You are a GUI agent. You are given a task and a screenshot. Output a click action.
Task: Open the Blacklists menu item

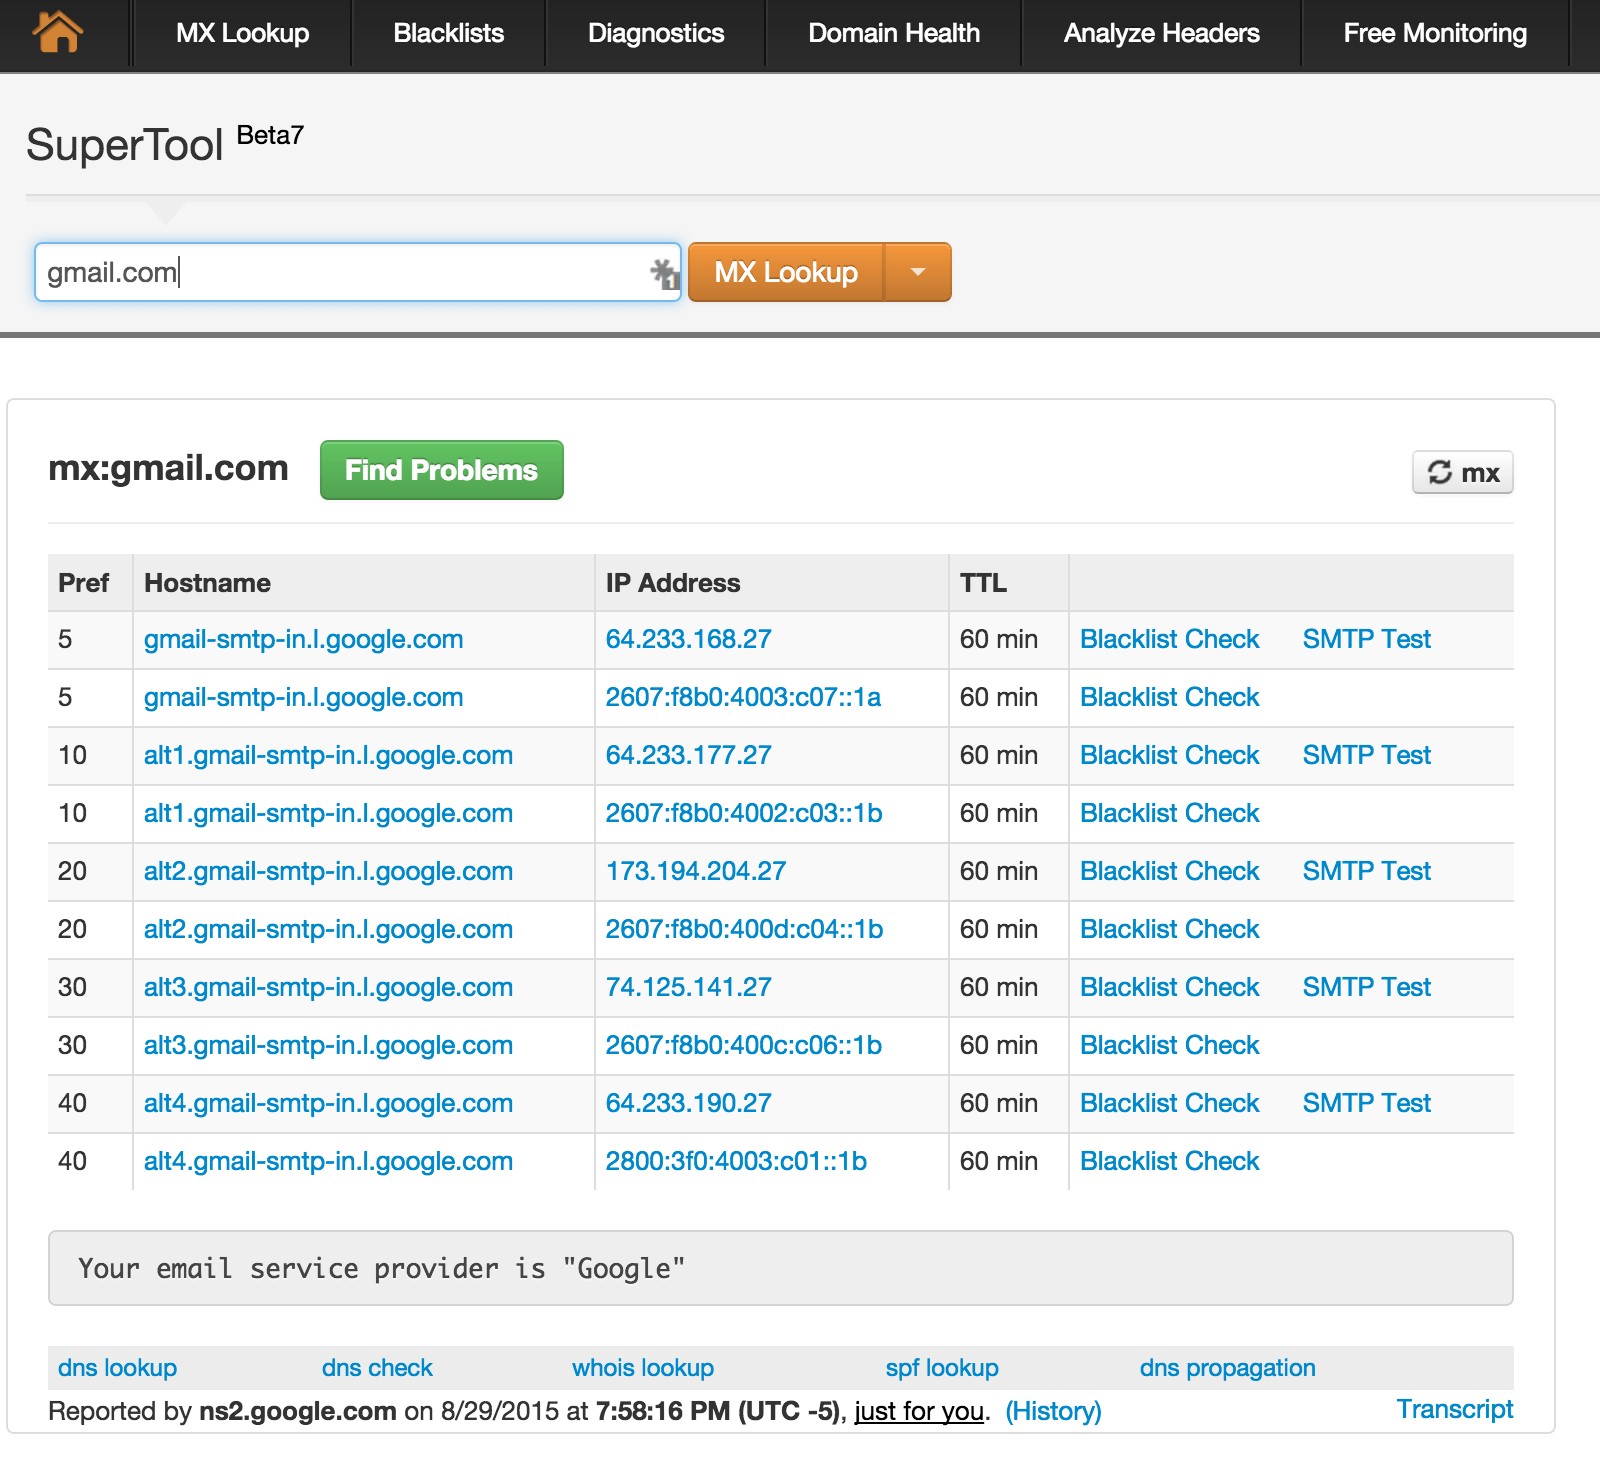(448, 34)
